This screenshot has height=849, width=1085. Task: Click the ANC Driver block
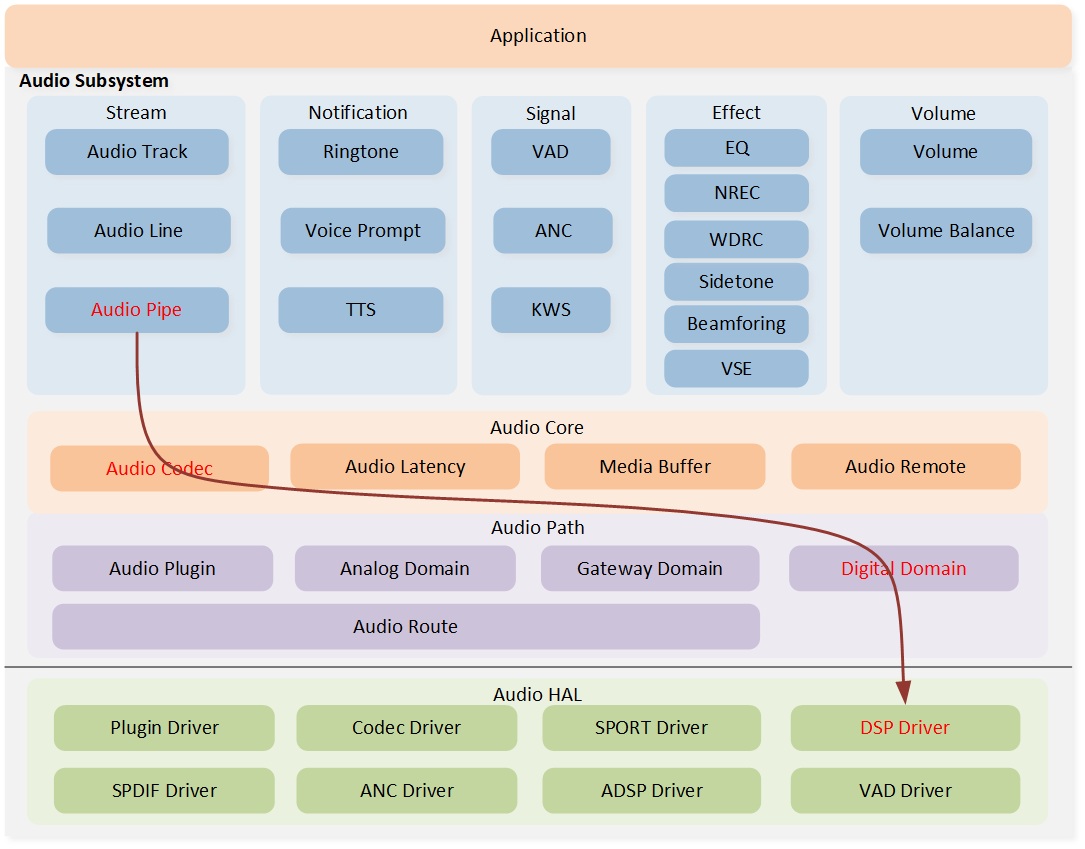coord(407,791)
